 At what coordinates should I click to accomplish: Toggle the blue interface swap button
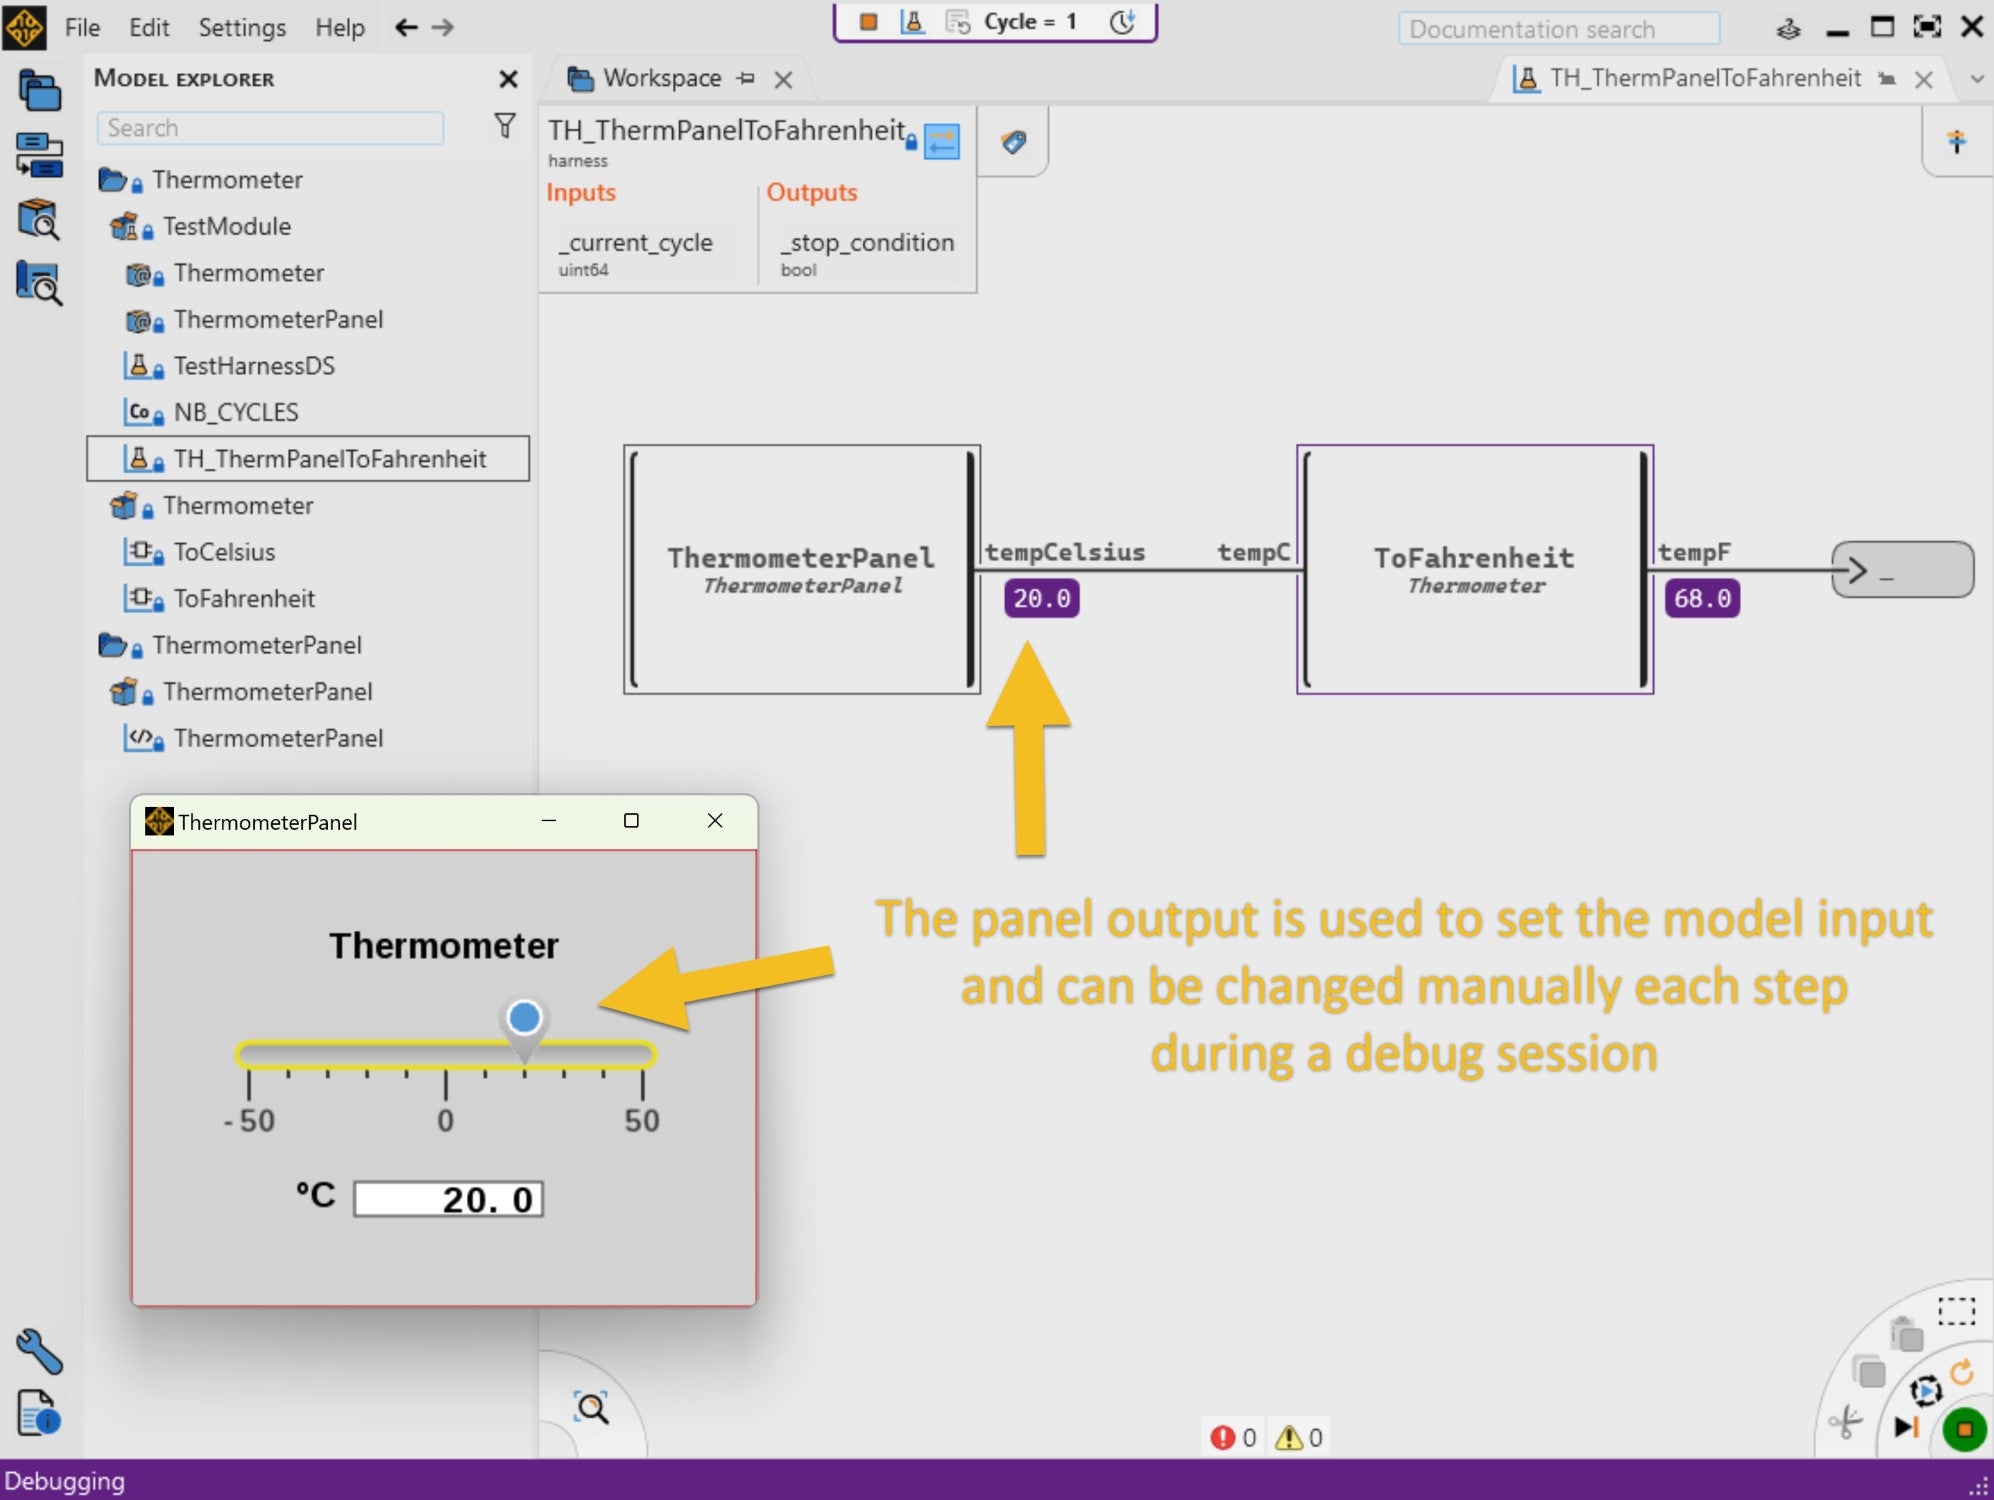[941, 142]
